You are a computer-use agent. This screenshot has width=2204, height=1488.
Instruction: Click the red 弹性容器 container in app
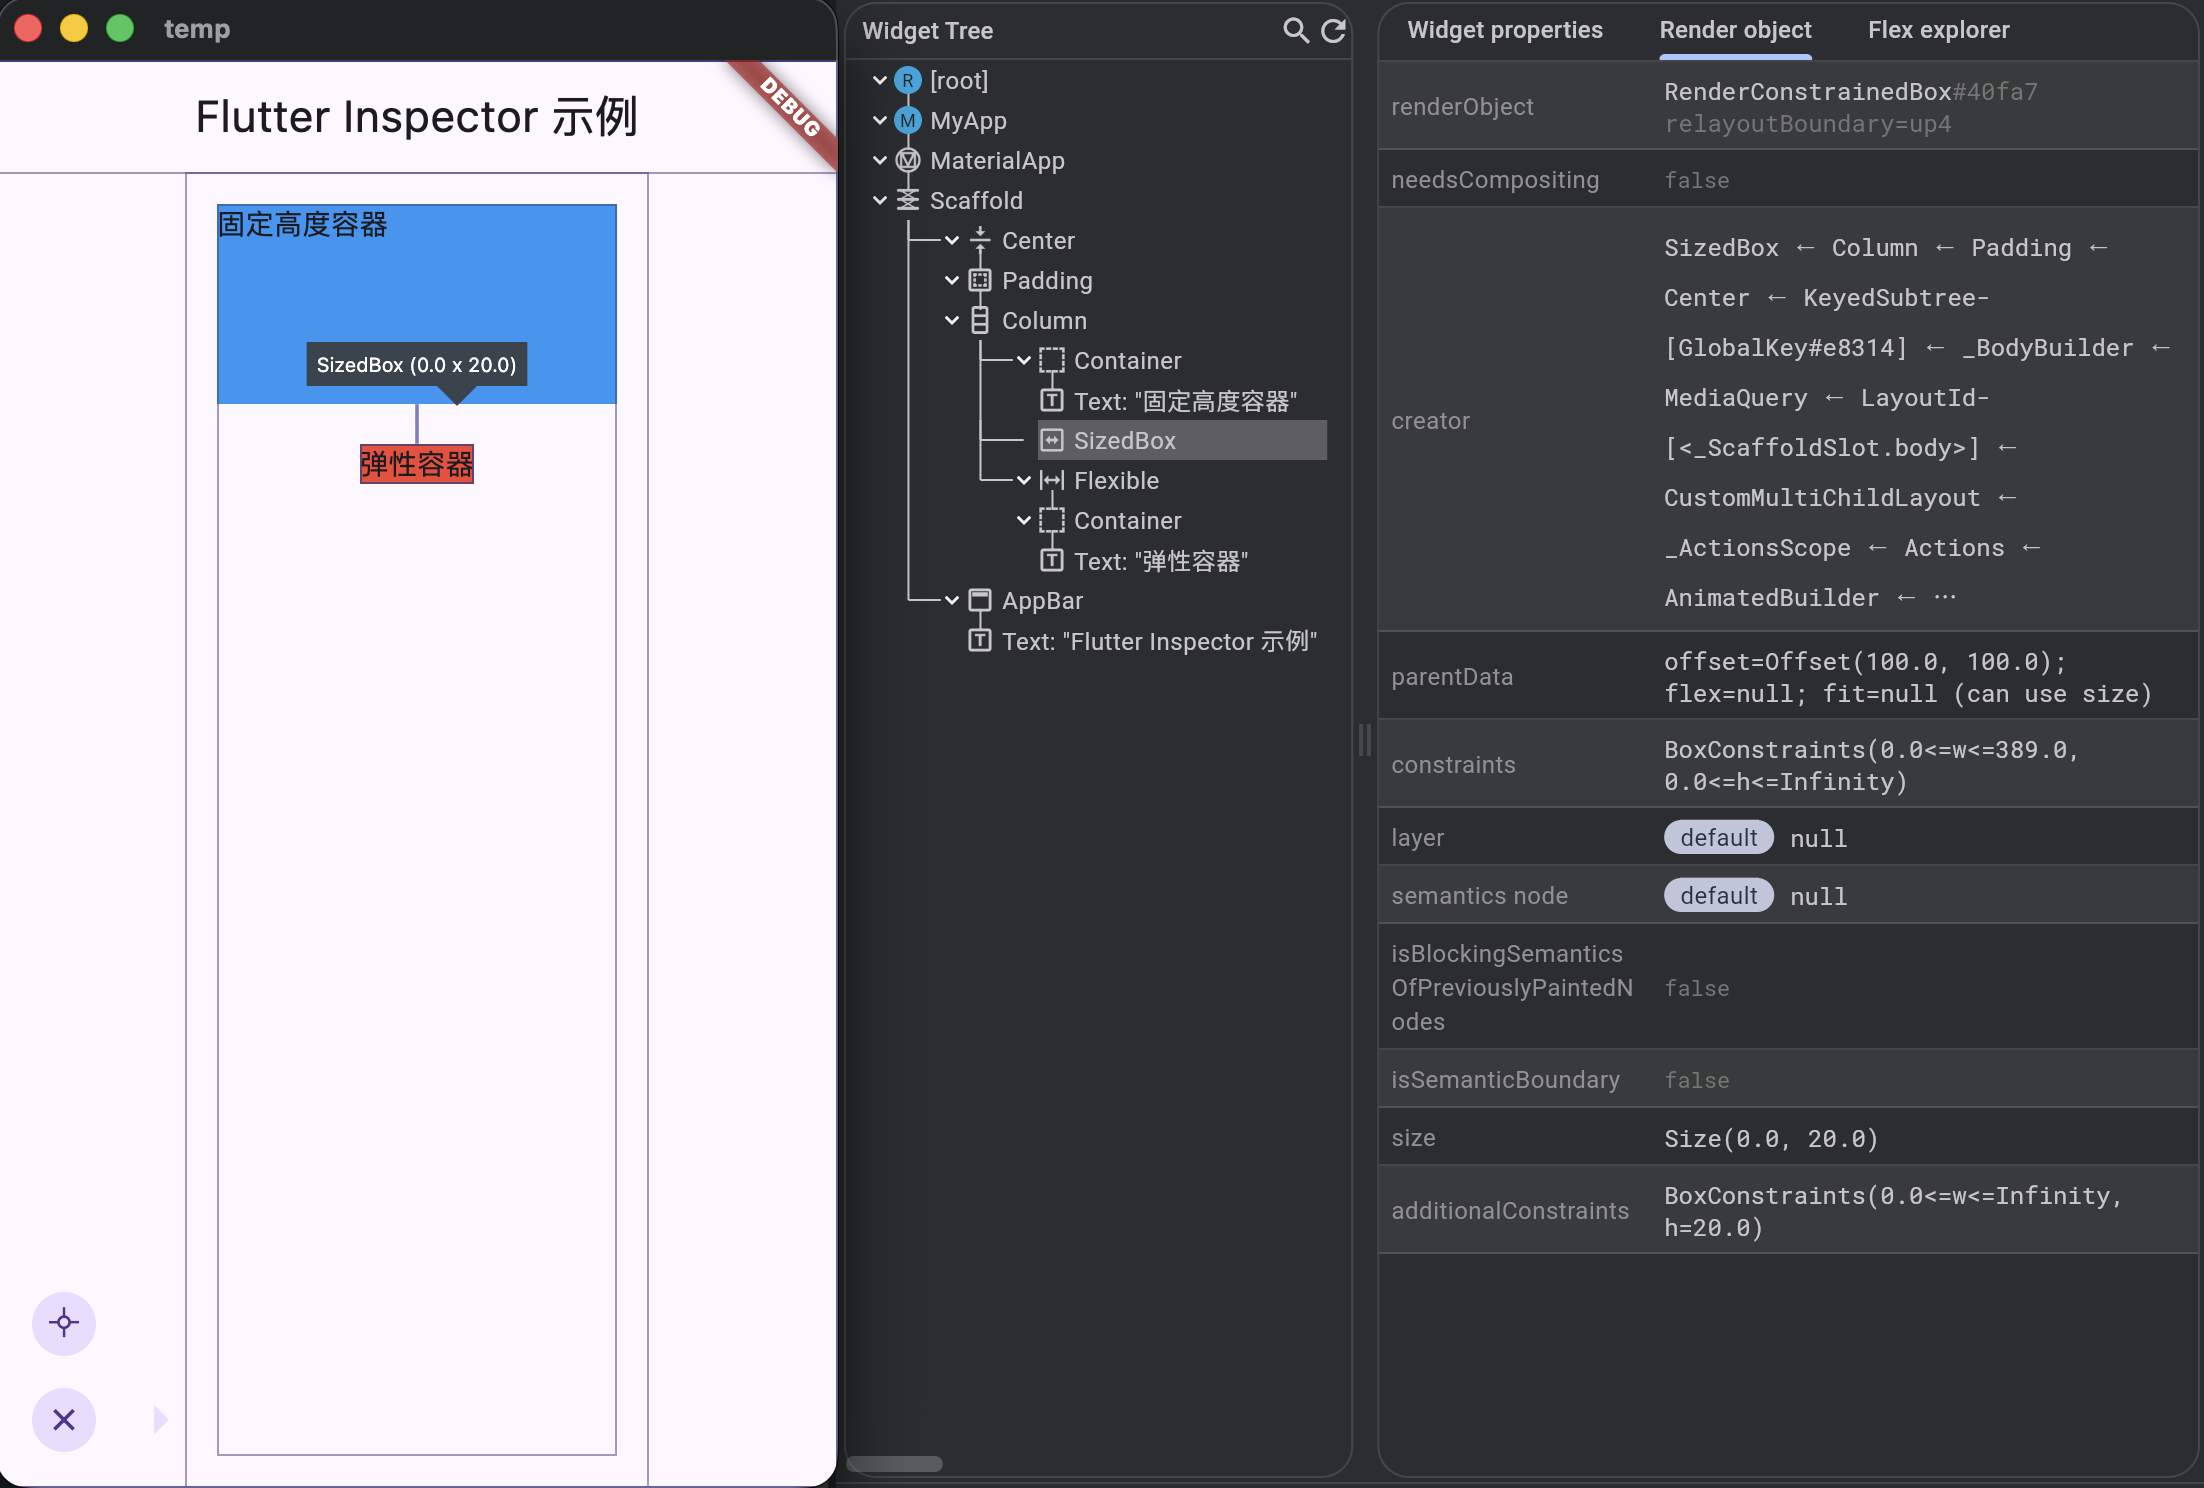tap(417, 464)
